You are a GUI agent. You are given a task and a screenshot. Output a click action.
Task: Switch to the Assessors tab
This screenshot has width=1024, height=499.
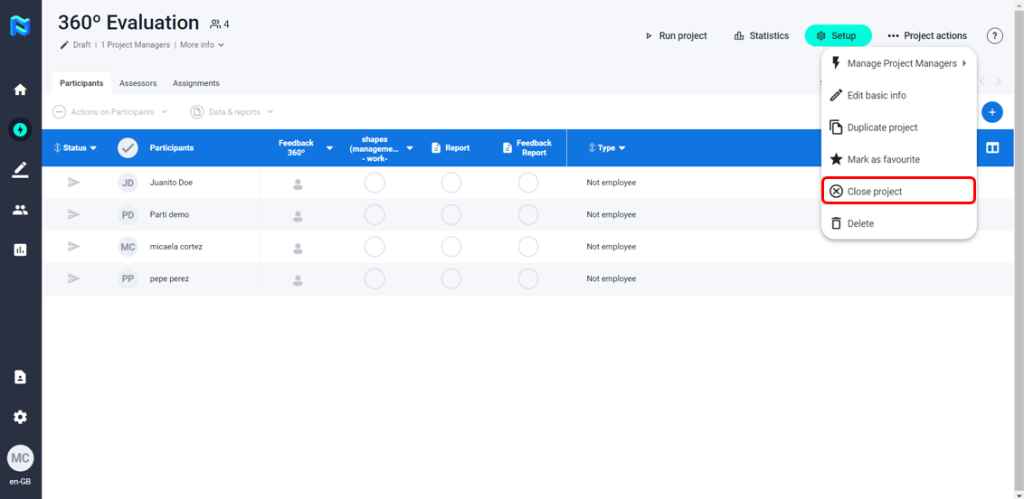click(x=138, y=83)
